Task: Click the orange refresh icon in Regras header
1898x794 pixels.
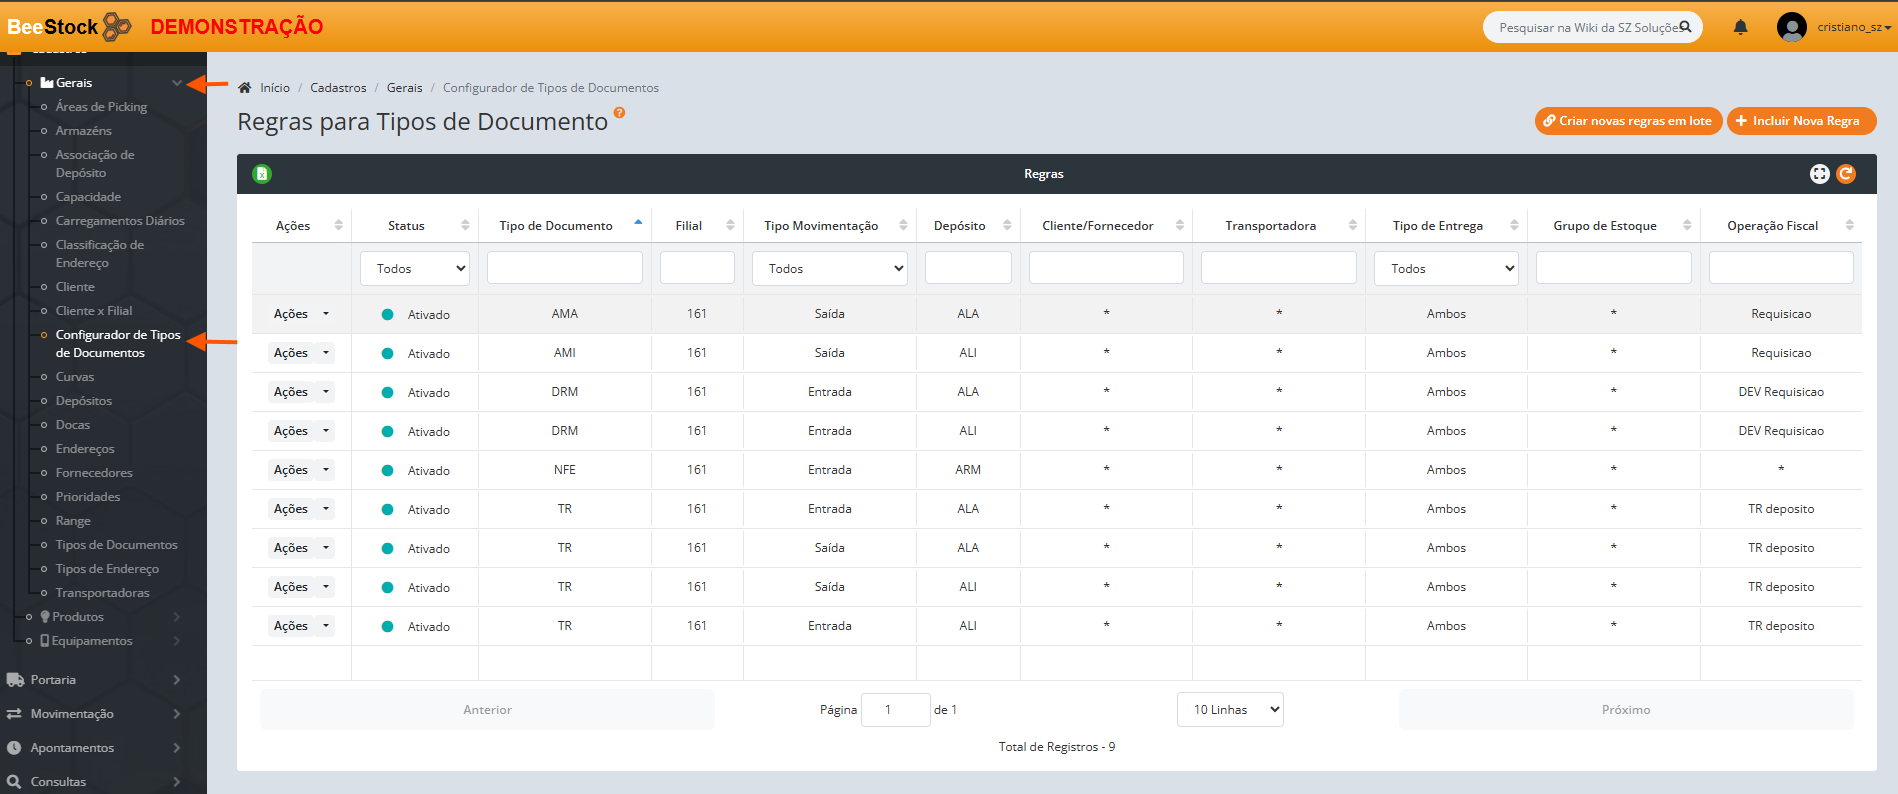Action: [1846, 174]
